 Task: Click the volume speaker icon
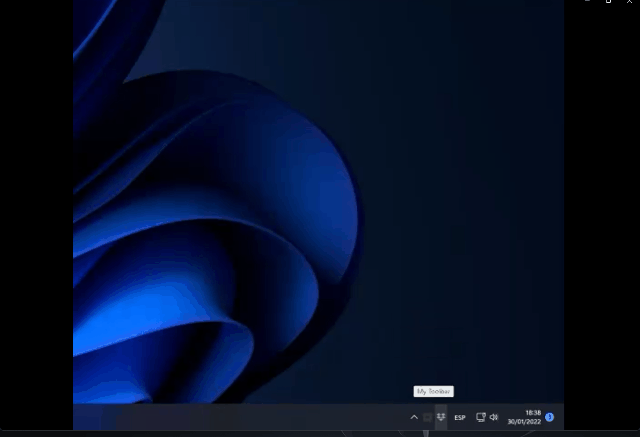[493, 417]
